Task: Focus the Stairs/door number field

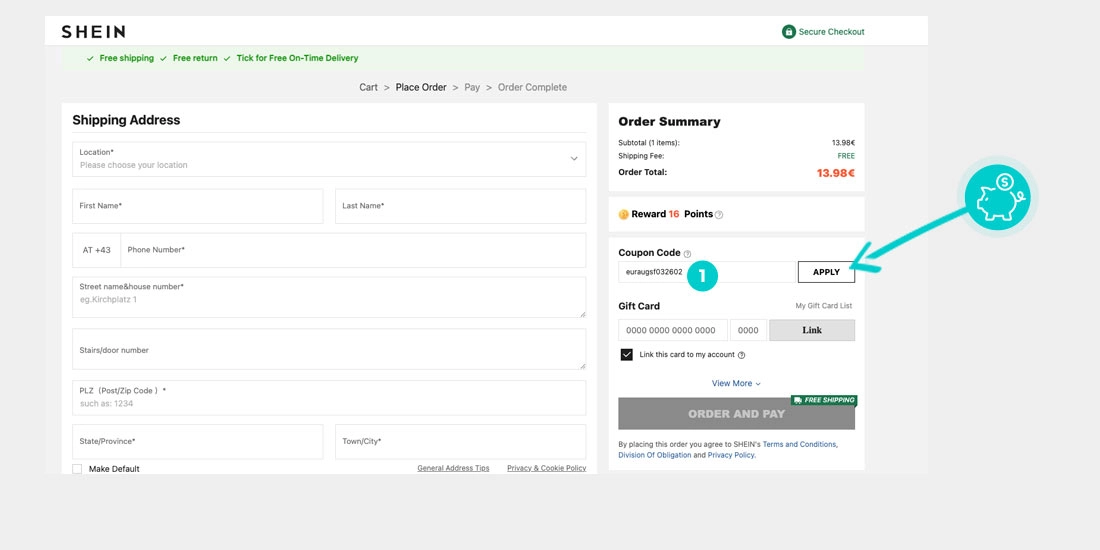Action: (329, 349)
